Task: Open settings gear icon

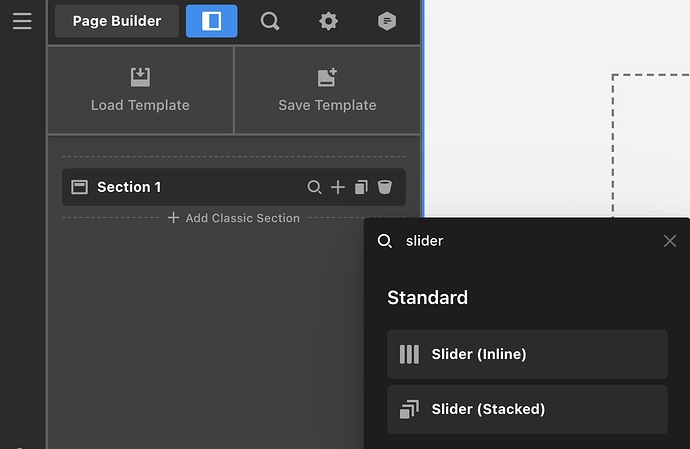Action: click(x=328, y=21)
